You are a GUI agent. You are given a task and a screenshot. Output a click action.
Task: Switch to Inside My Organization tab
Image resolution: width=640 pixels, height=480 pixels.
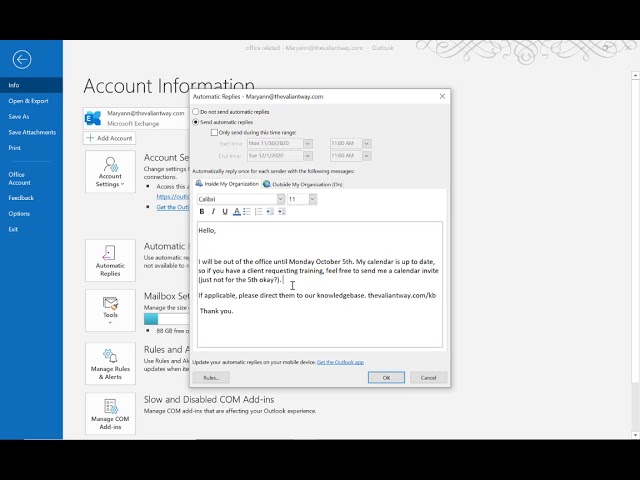click(x=227, y=184)
